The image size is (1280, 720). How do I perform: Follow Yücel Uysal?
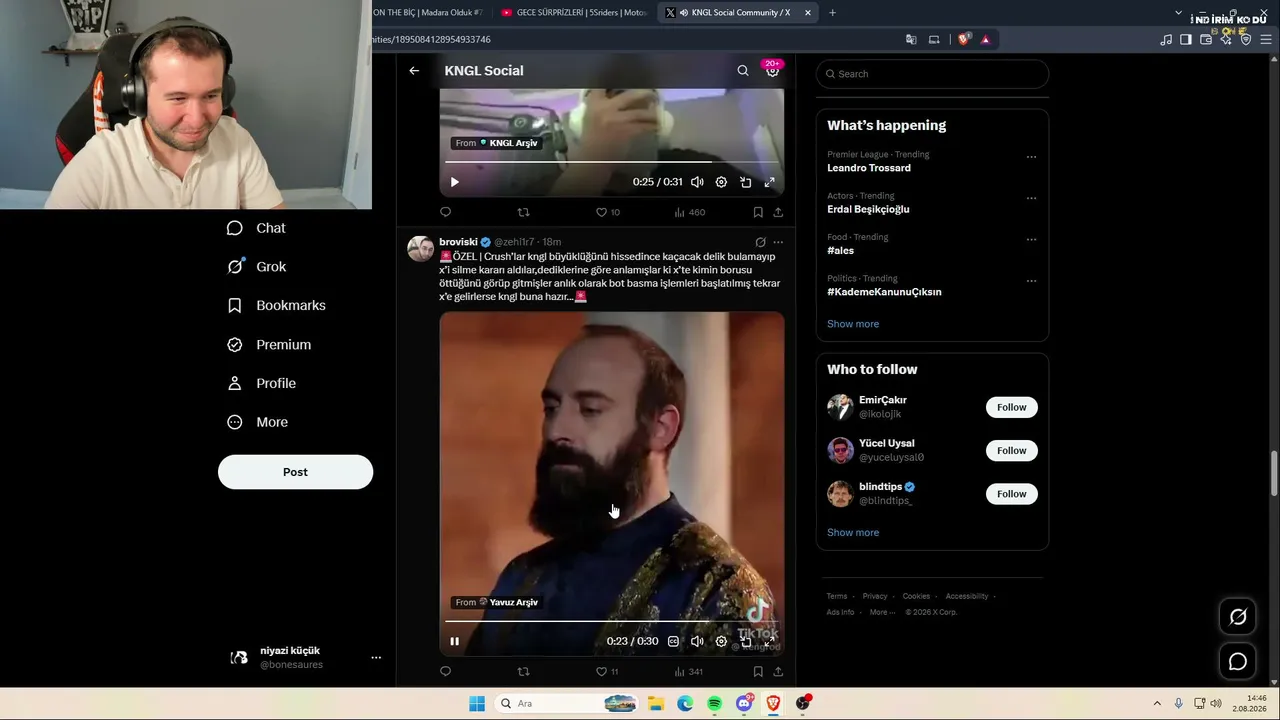pyautogui.click(x=1011, y=450)
